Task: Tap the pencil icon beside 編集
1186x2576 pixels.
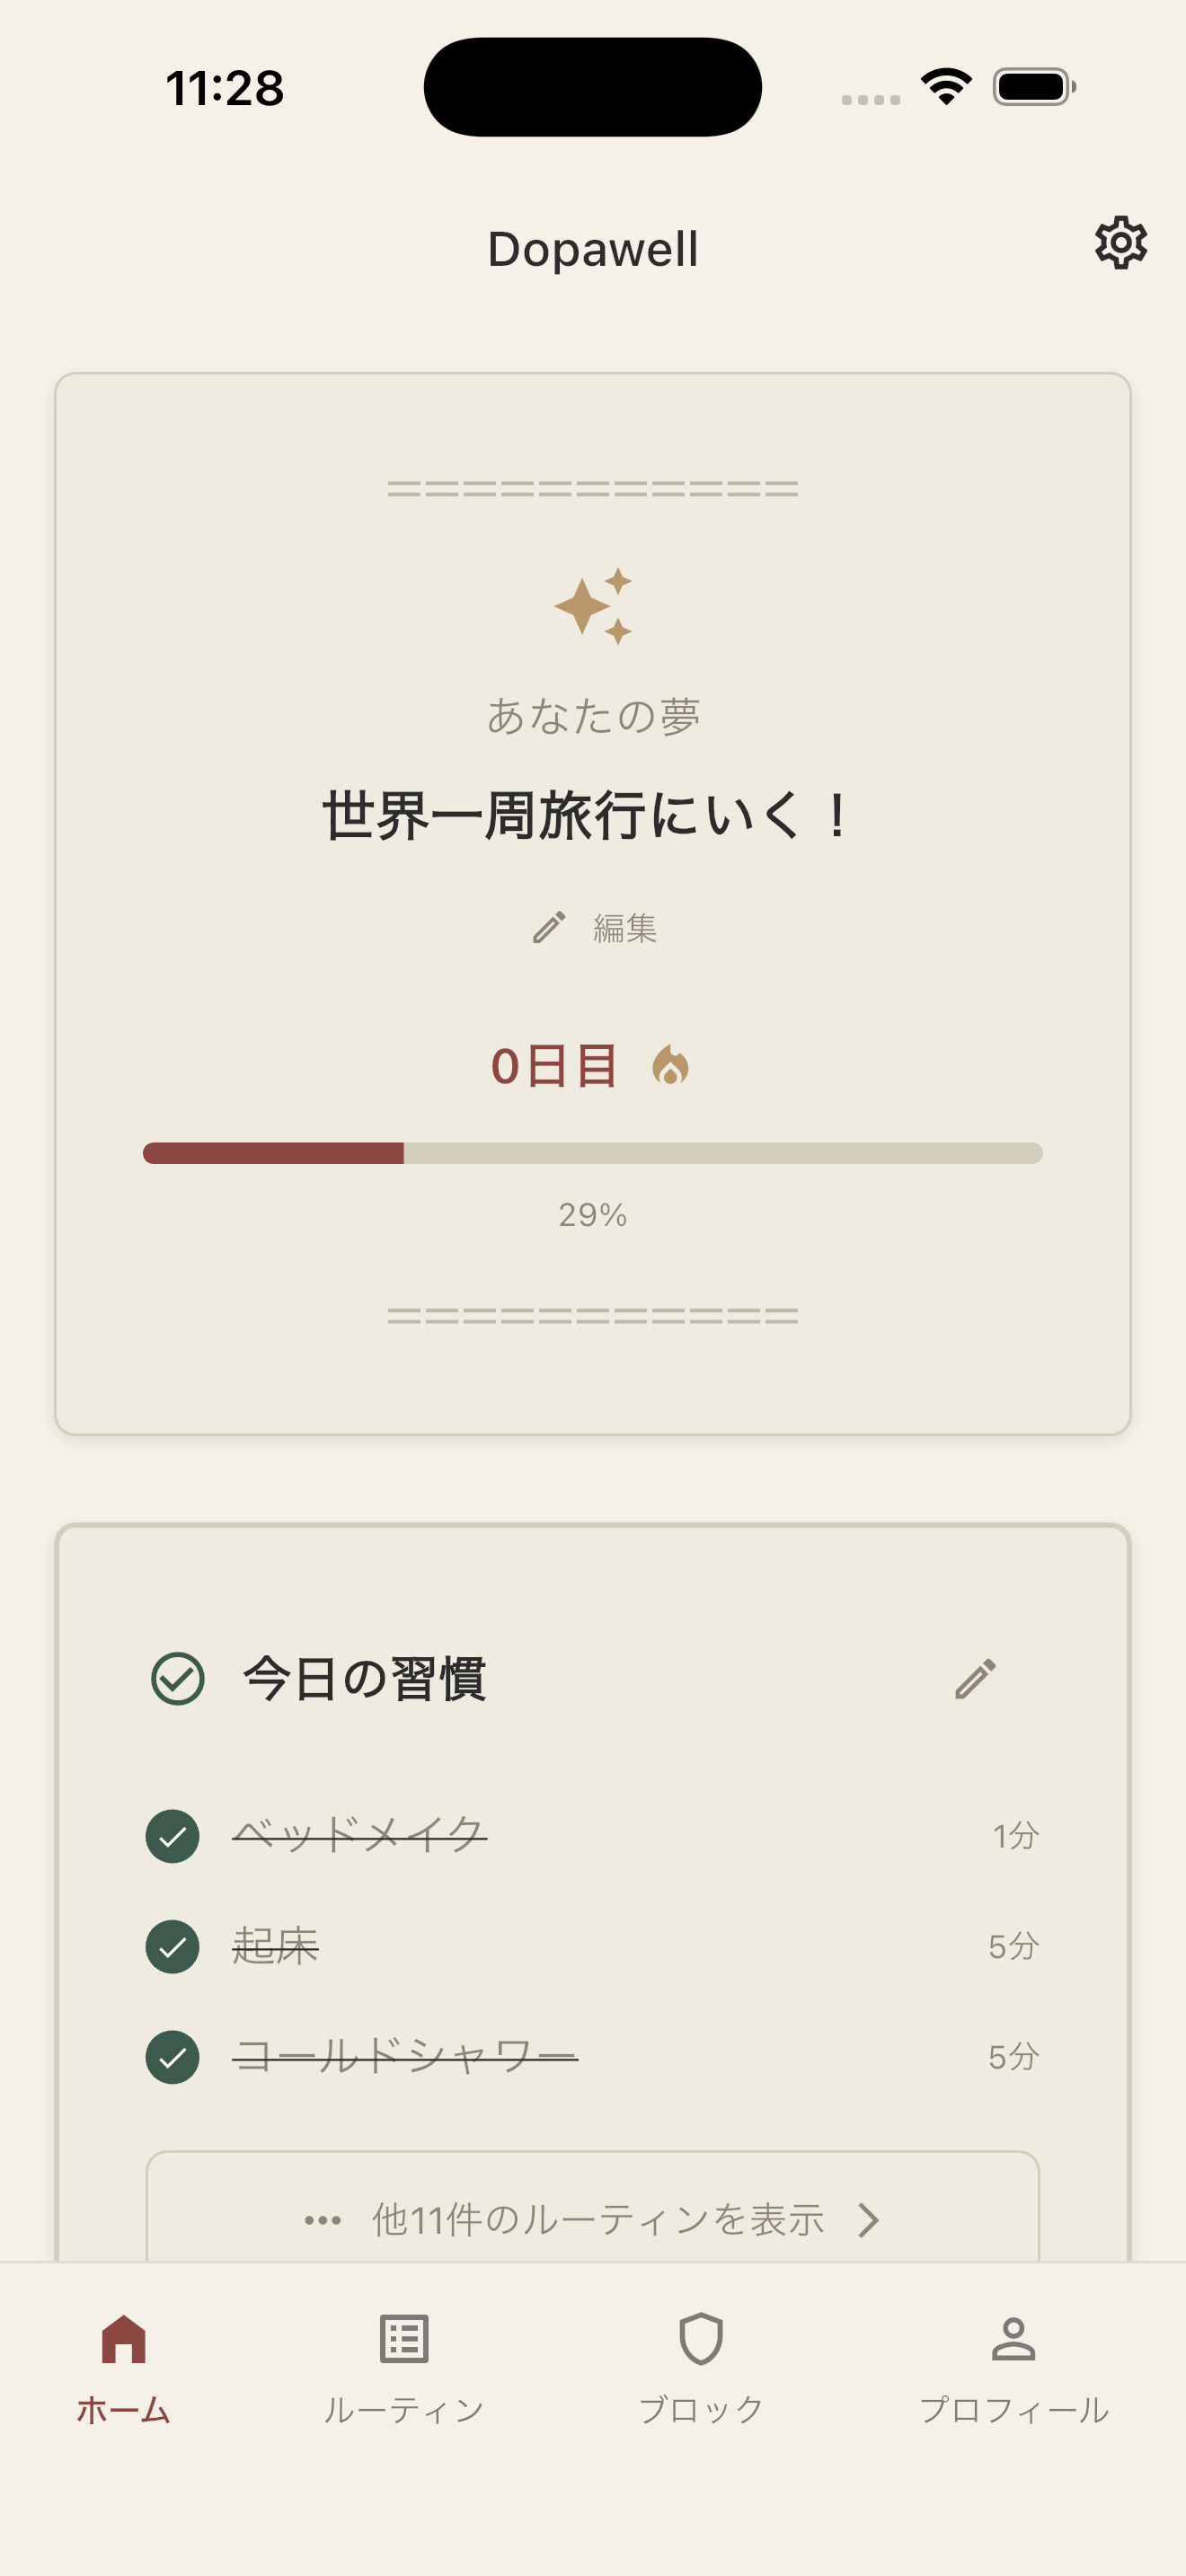Action: click(x=549, y=927)
